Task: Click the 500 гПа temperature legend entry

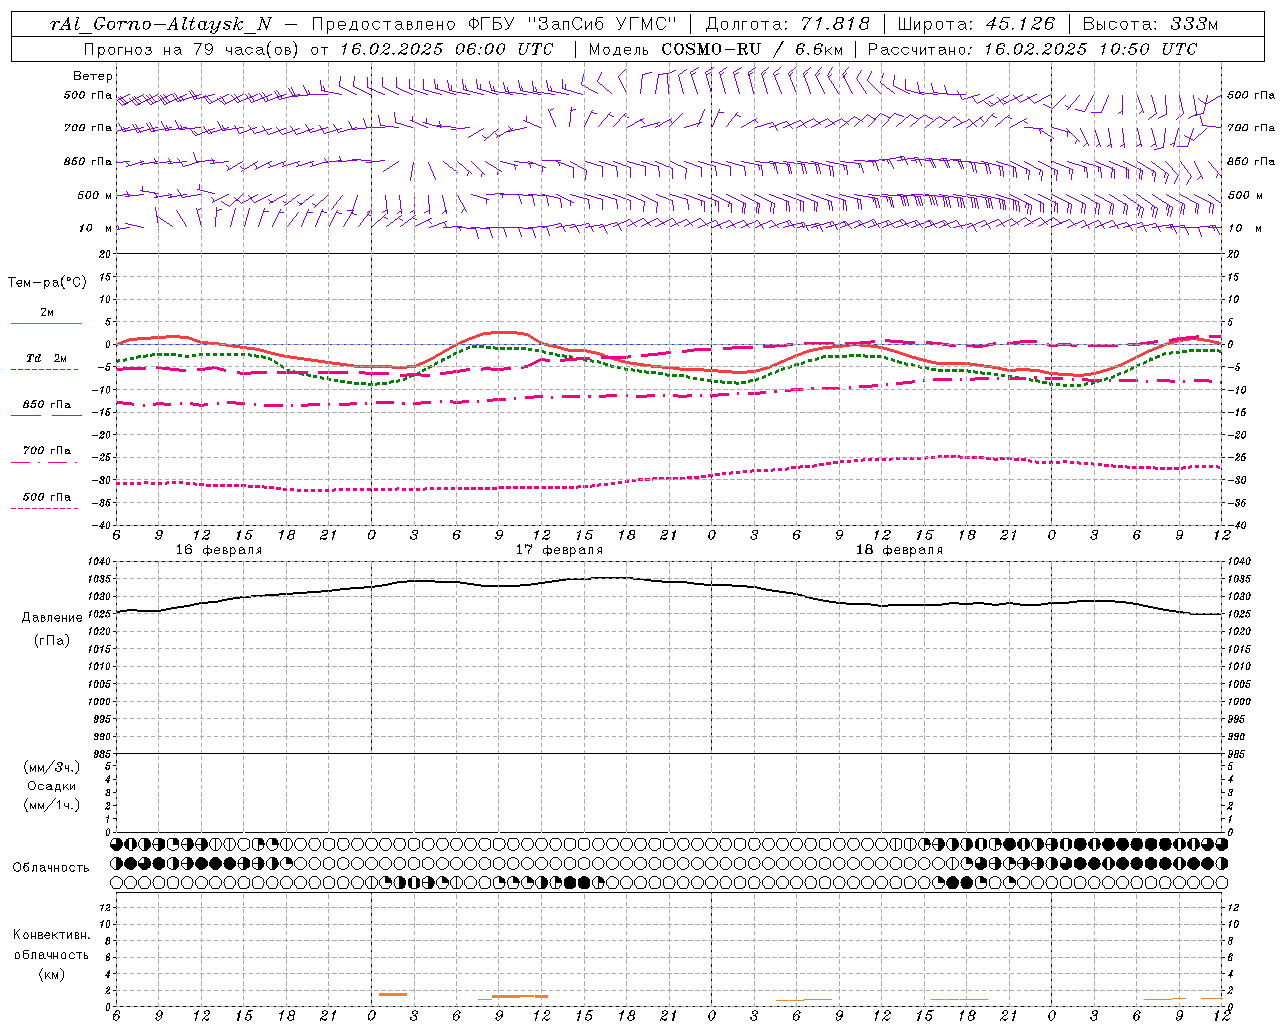Action: tap(47, 497)
